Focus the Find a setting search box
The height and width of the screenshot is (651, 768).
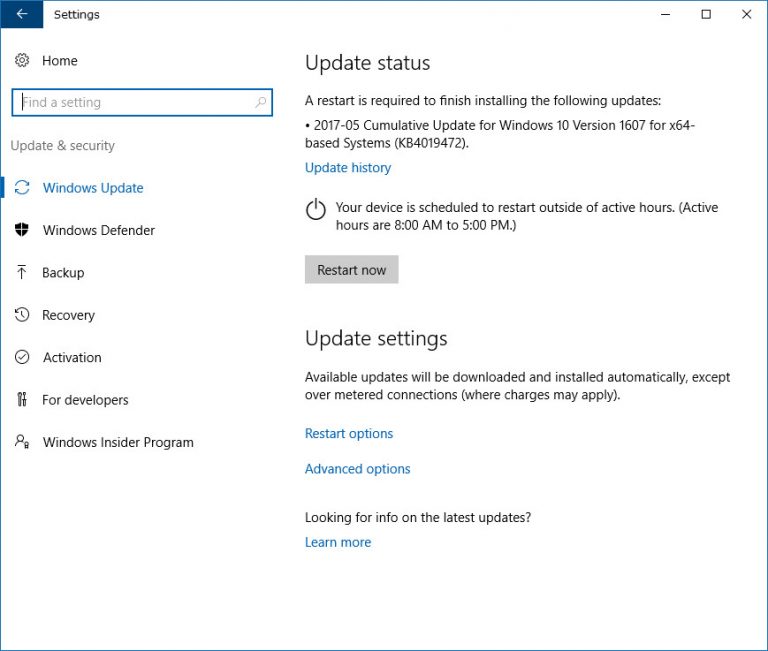(142, 102)
